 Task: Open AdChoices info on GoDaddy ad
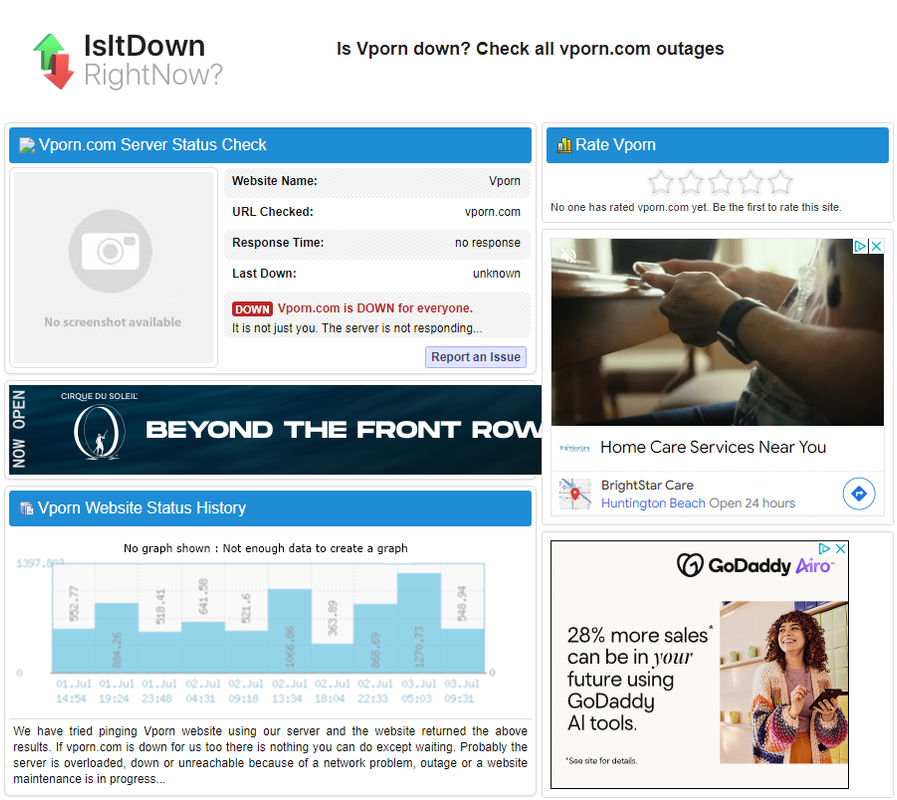pyautogui.click(x=824, y=548)
